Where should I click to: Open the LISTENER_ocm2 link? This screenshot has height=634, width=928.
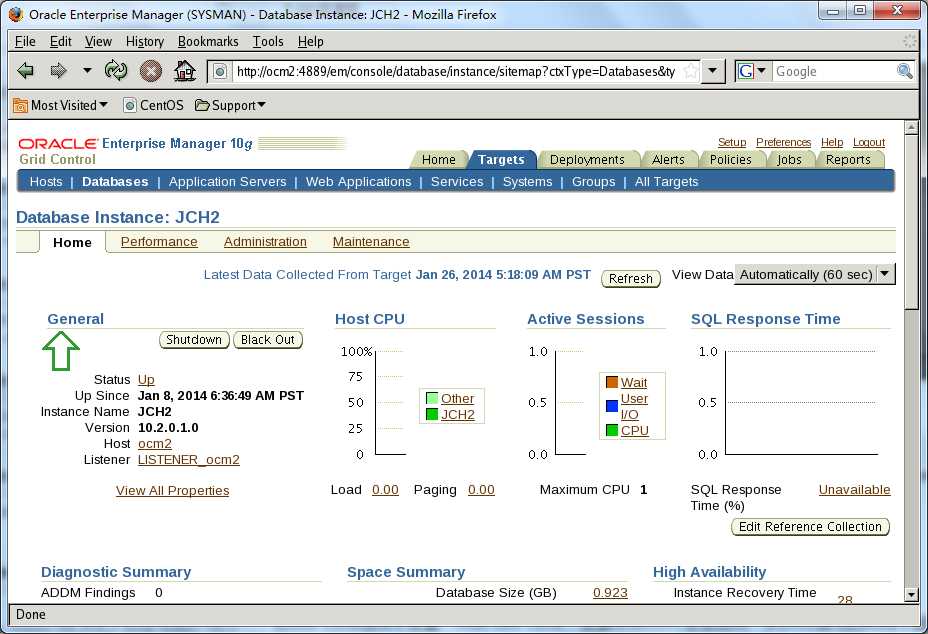(x=189, y=459)
